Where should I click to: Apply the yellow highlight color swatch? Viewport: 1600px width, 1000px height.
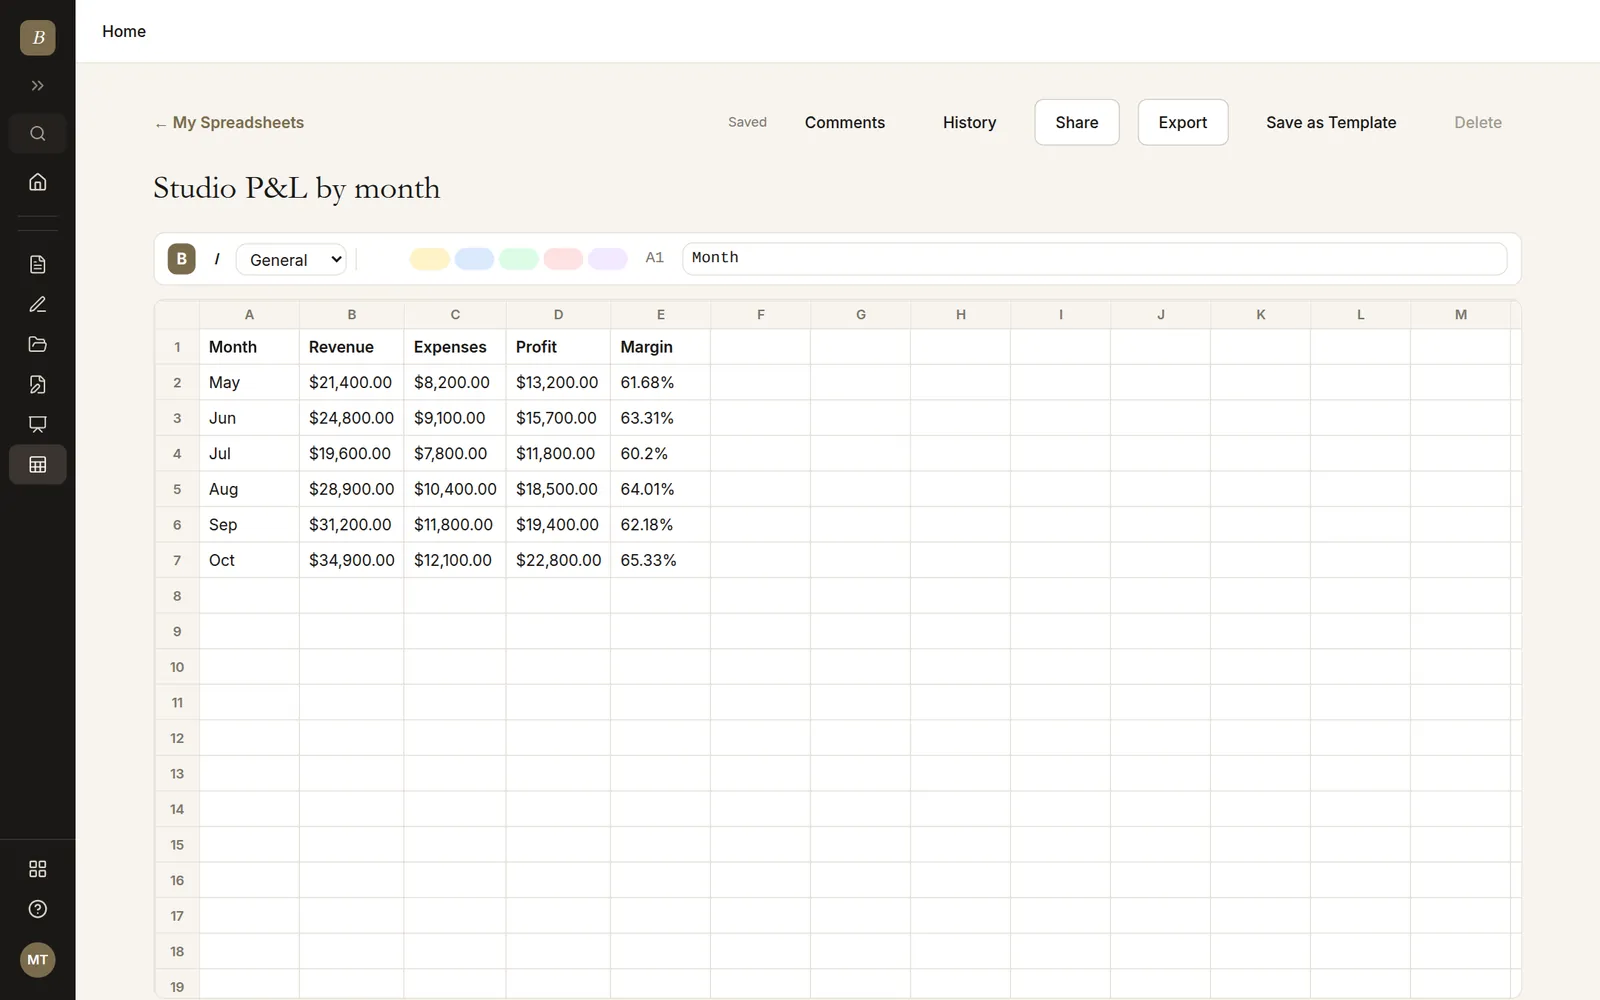(x=430, y=259)
